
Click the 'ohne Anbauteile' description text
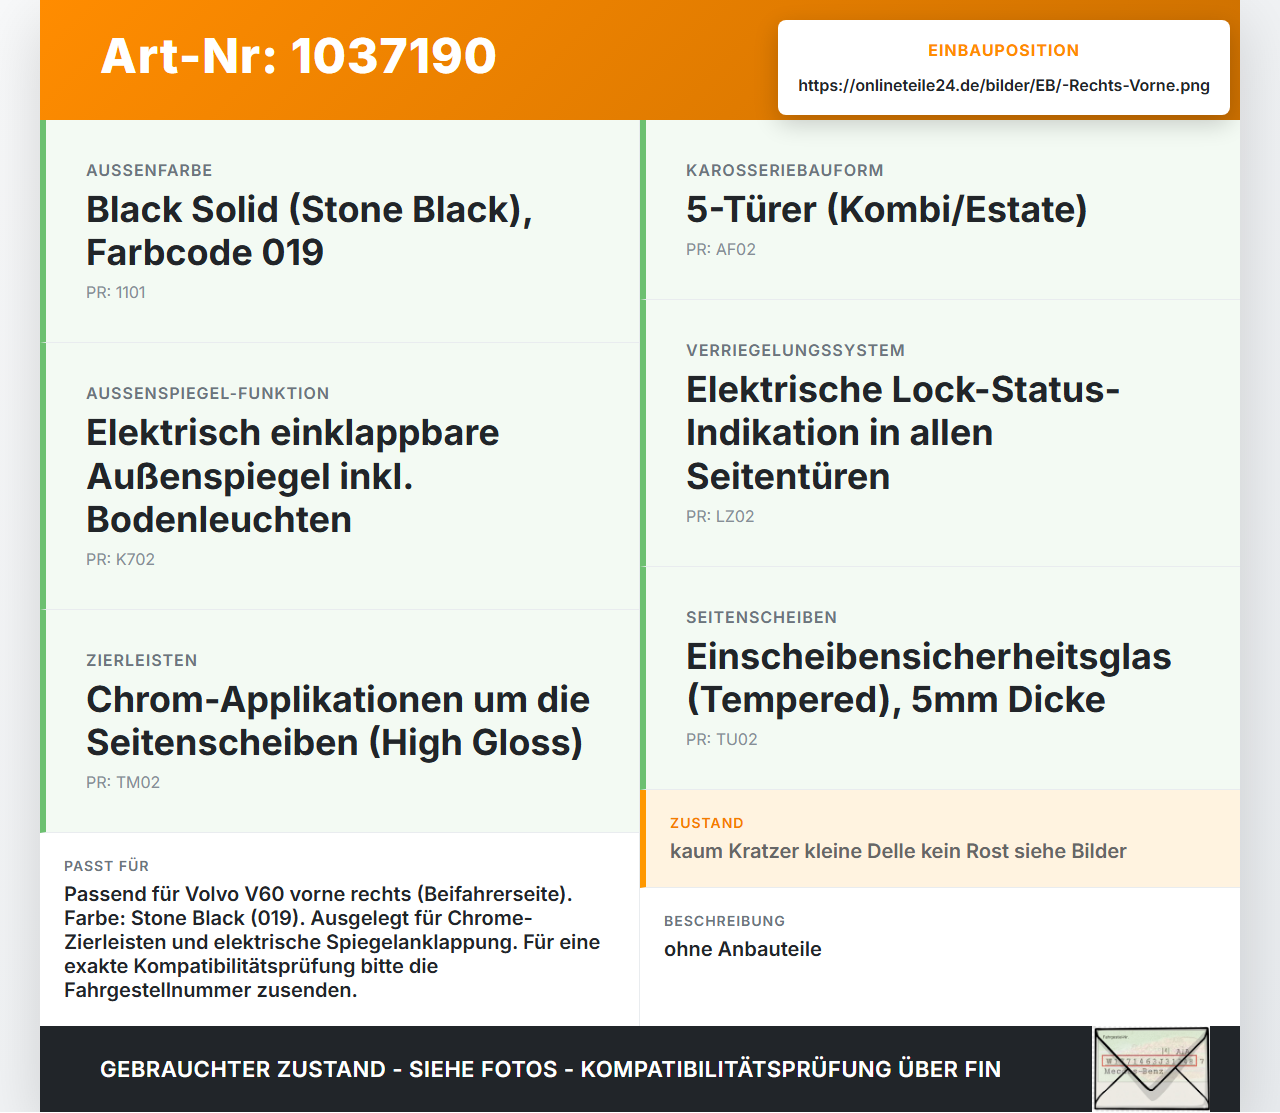743,949
